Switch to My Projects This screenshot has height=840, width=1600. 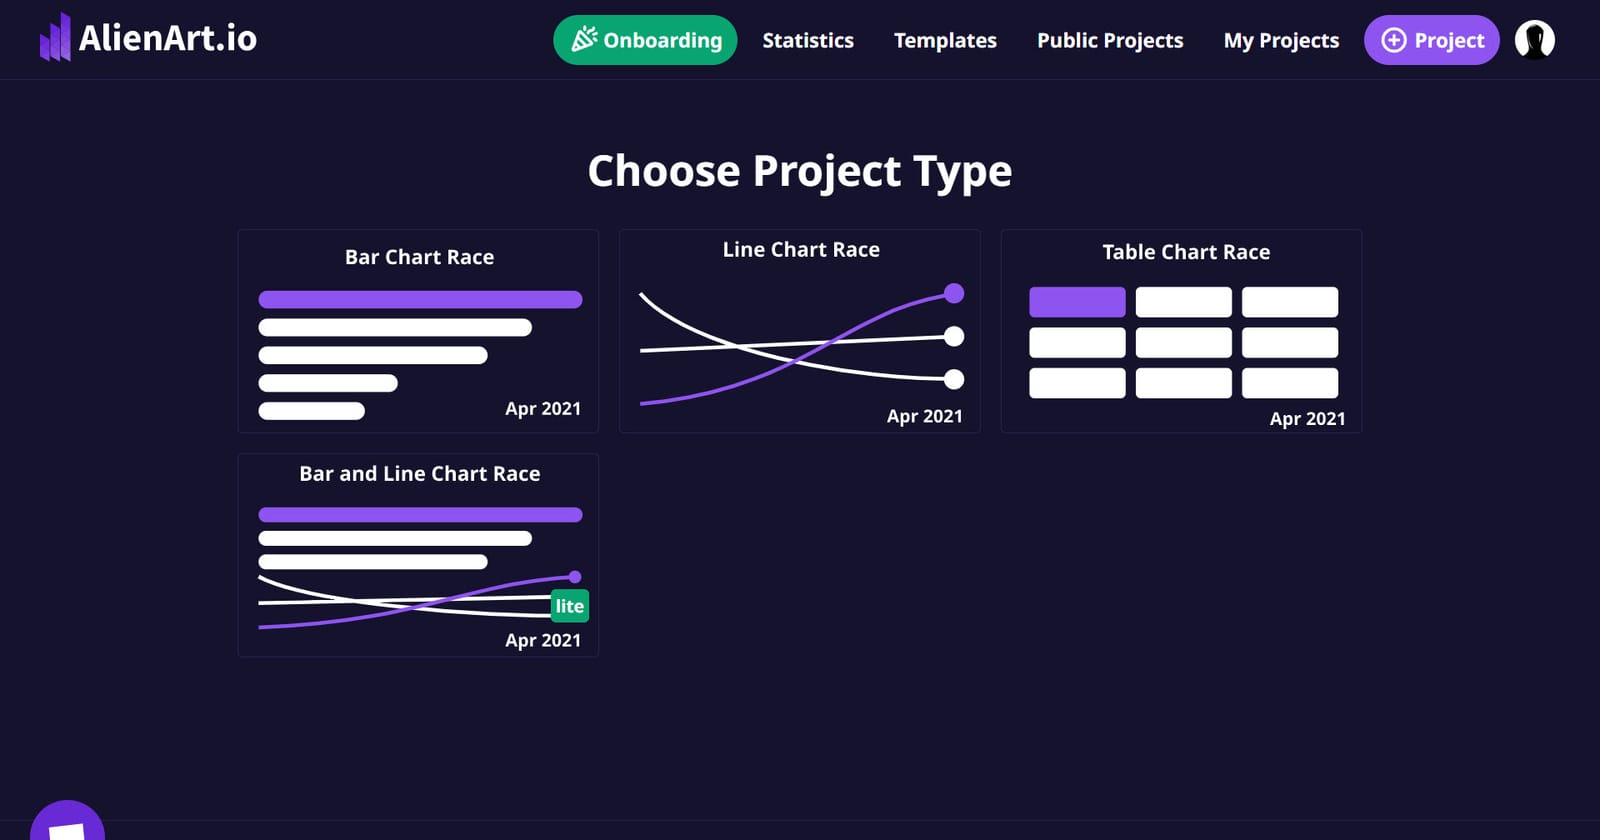(x=1282, y=40)
